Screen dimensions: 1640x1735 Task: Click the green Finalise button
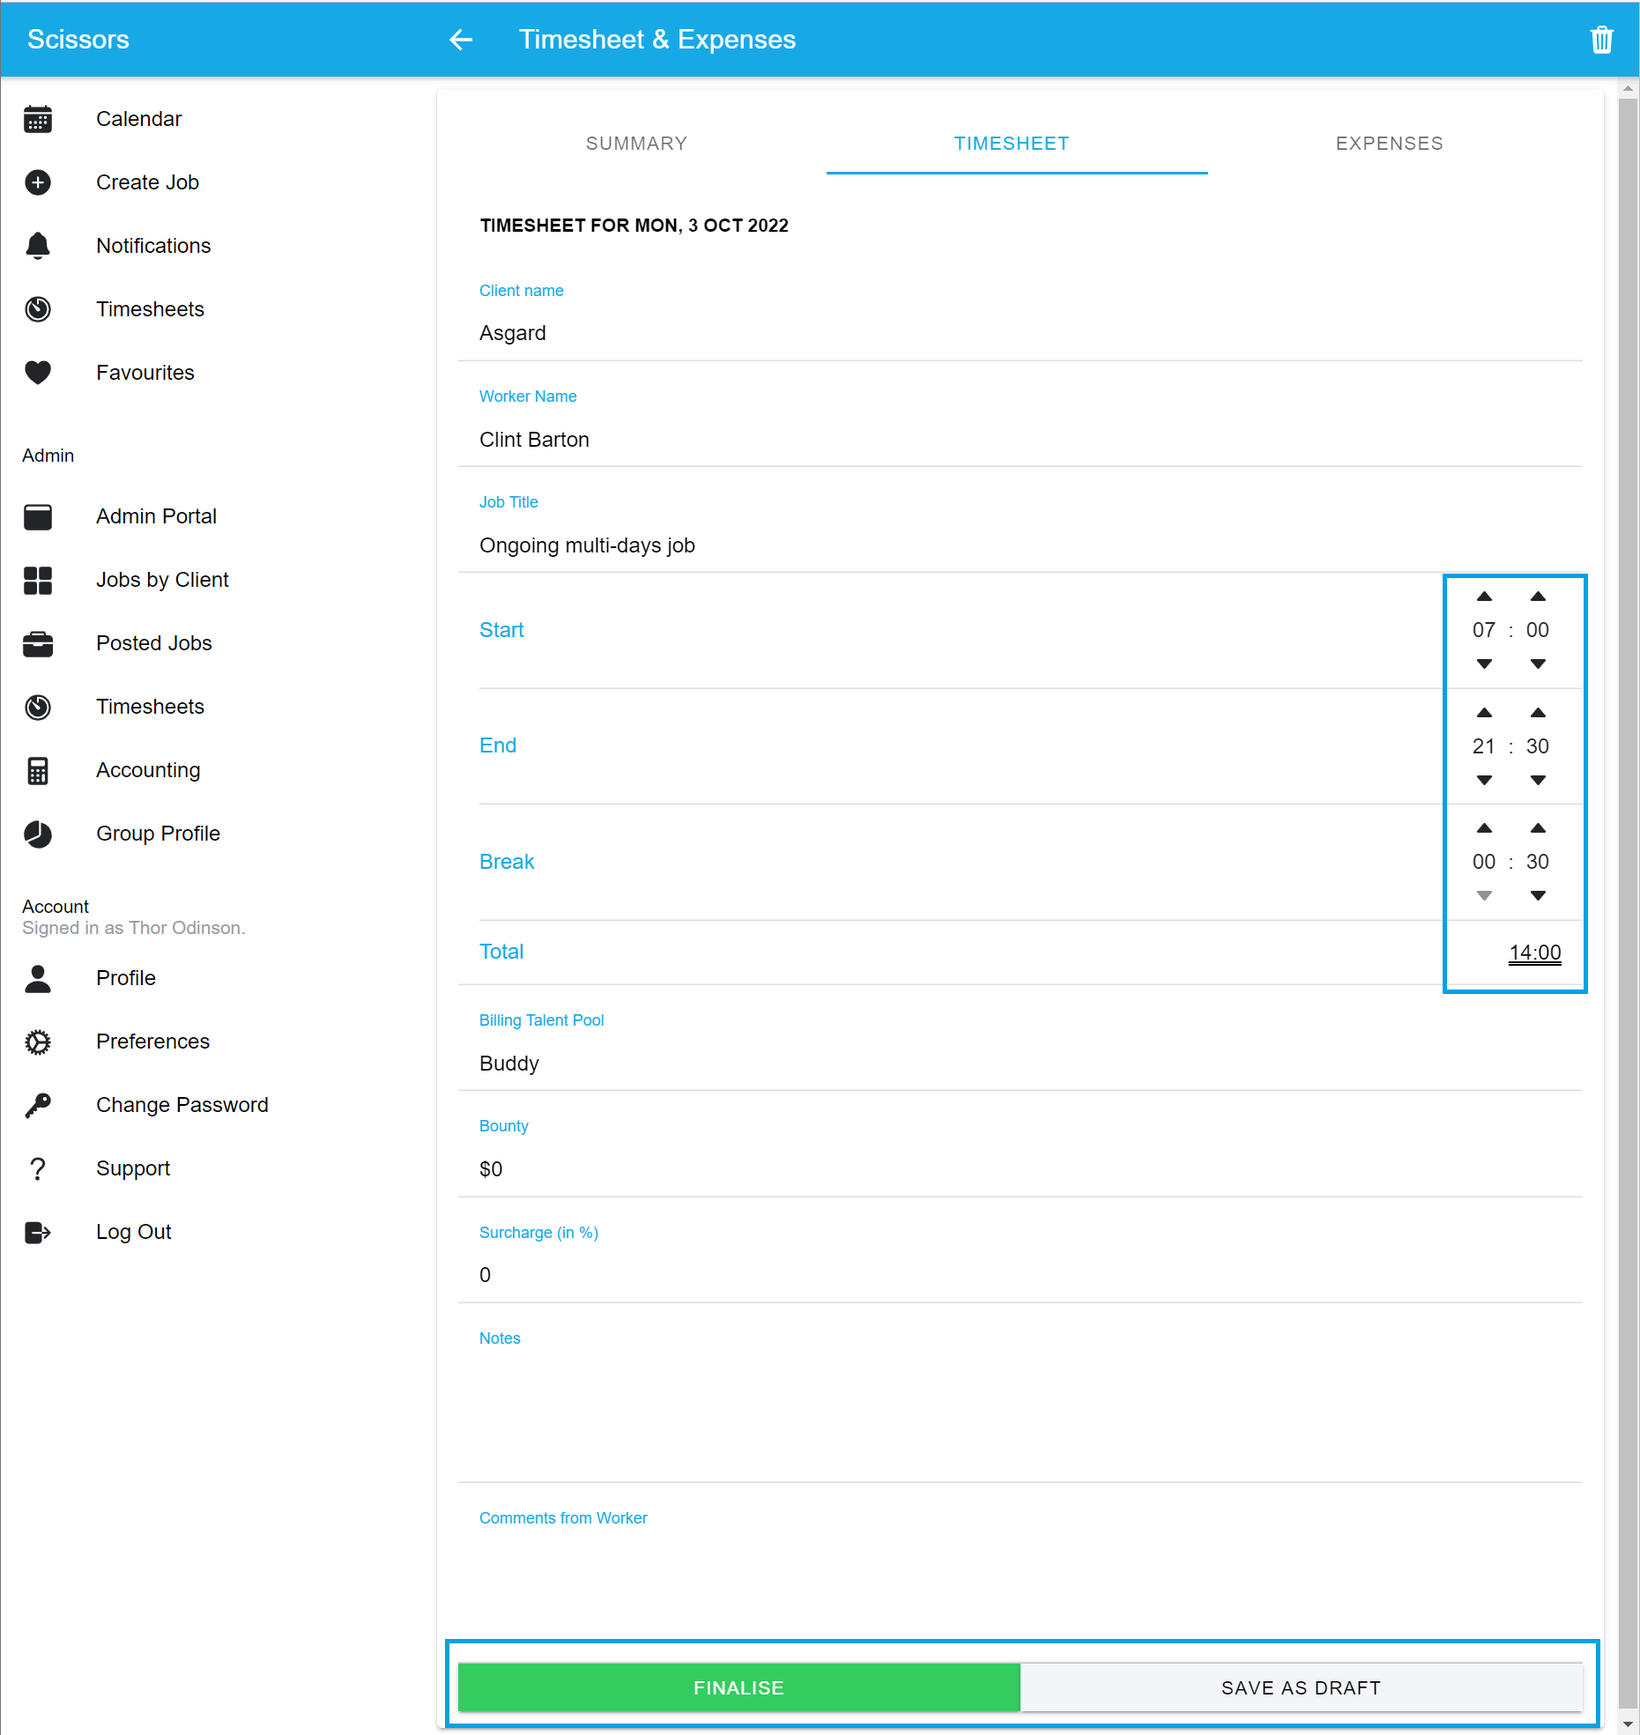coord(739,1688)
